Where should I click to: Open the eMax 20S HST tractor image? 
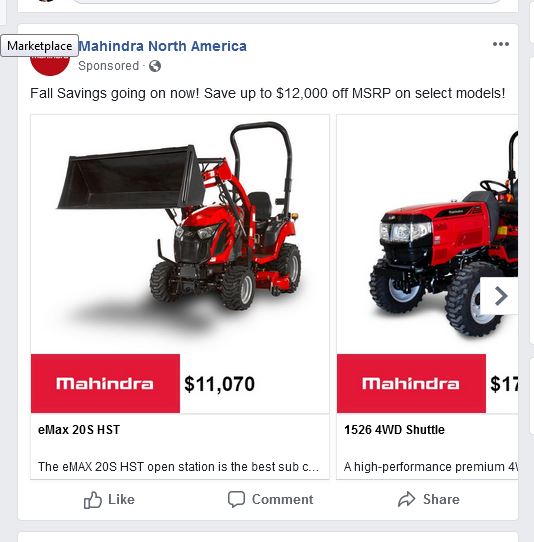tap(180, 234)
